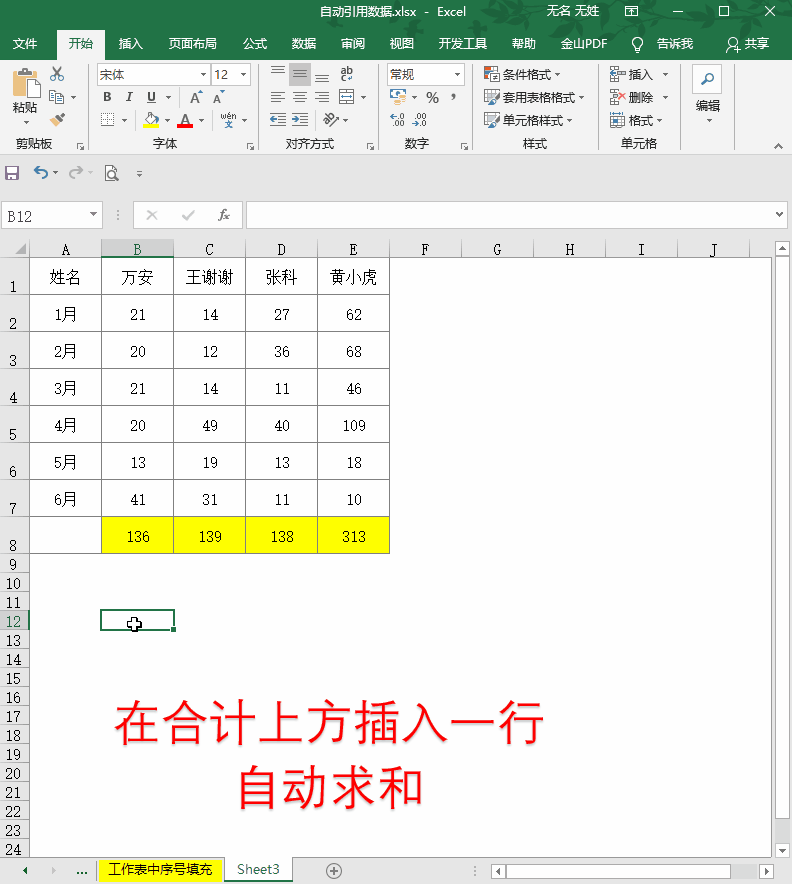Increase indent
Image resolution: width=792 pixels, height=884 pixels.
click(300, 120)
